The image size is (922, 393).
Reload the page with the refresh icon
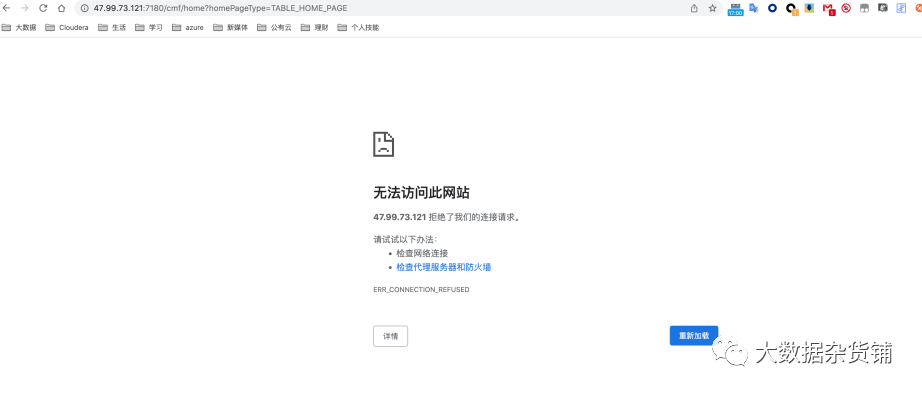43,8
